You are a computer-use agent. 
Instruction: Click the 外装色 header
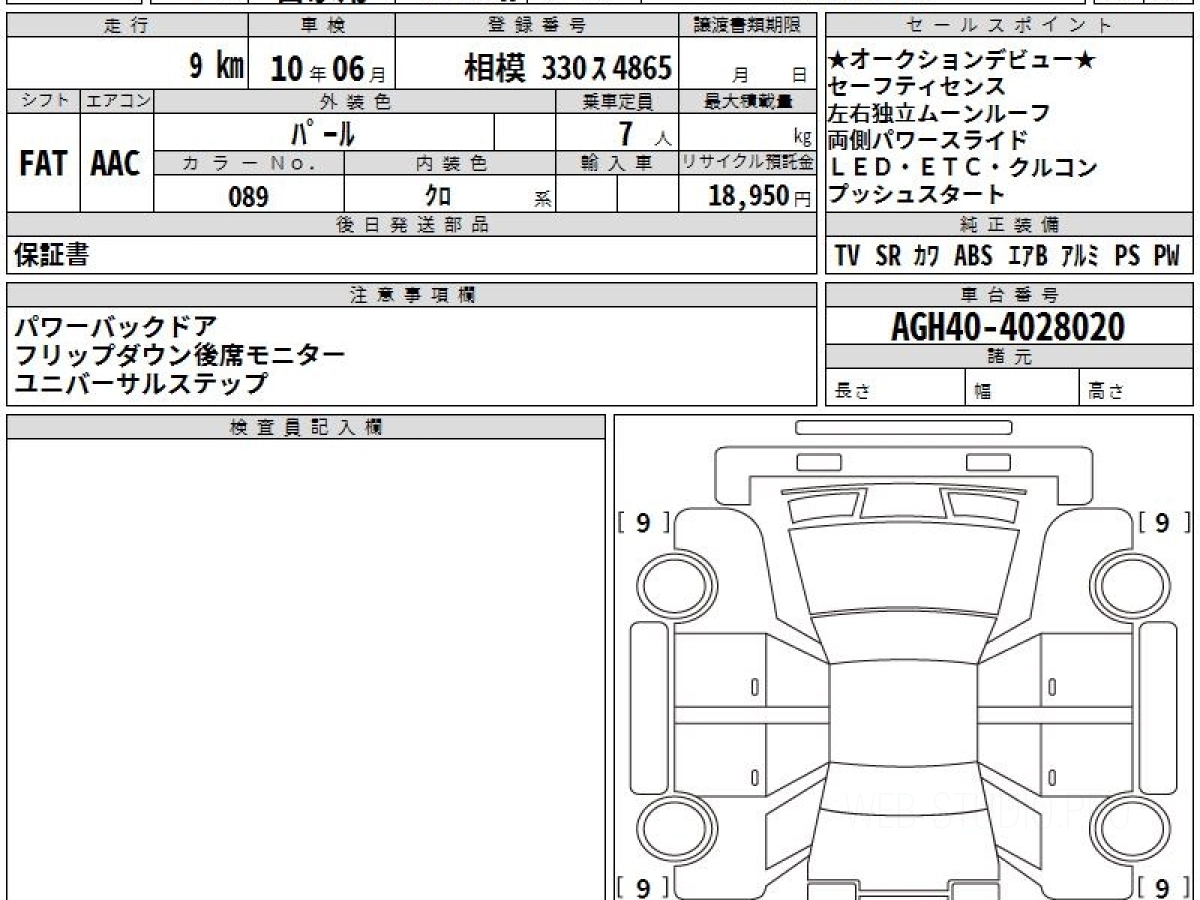click(355, 101)
